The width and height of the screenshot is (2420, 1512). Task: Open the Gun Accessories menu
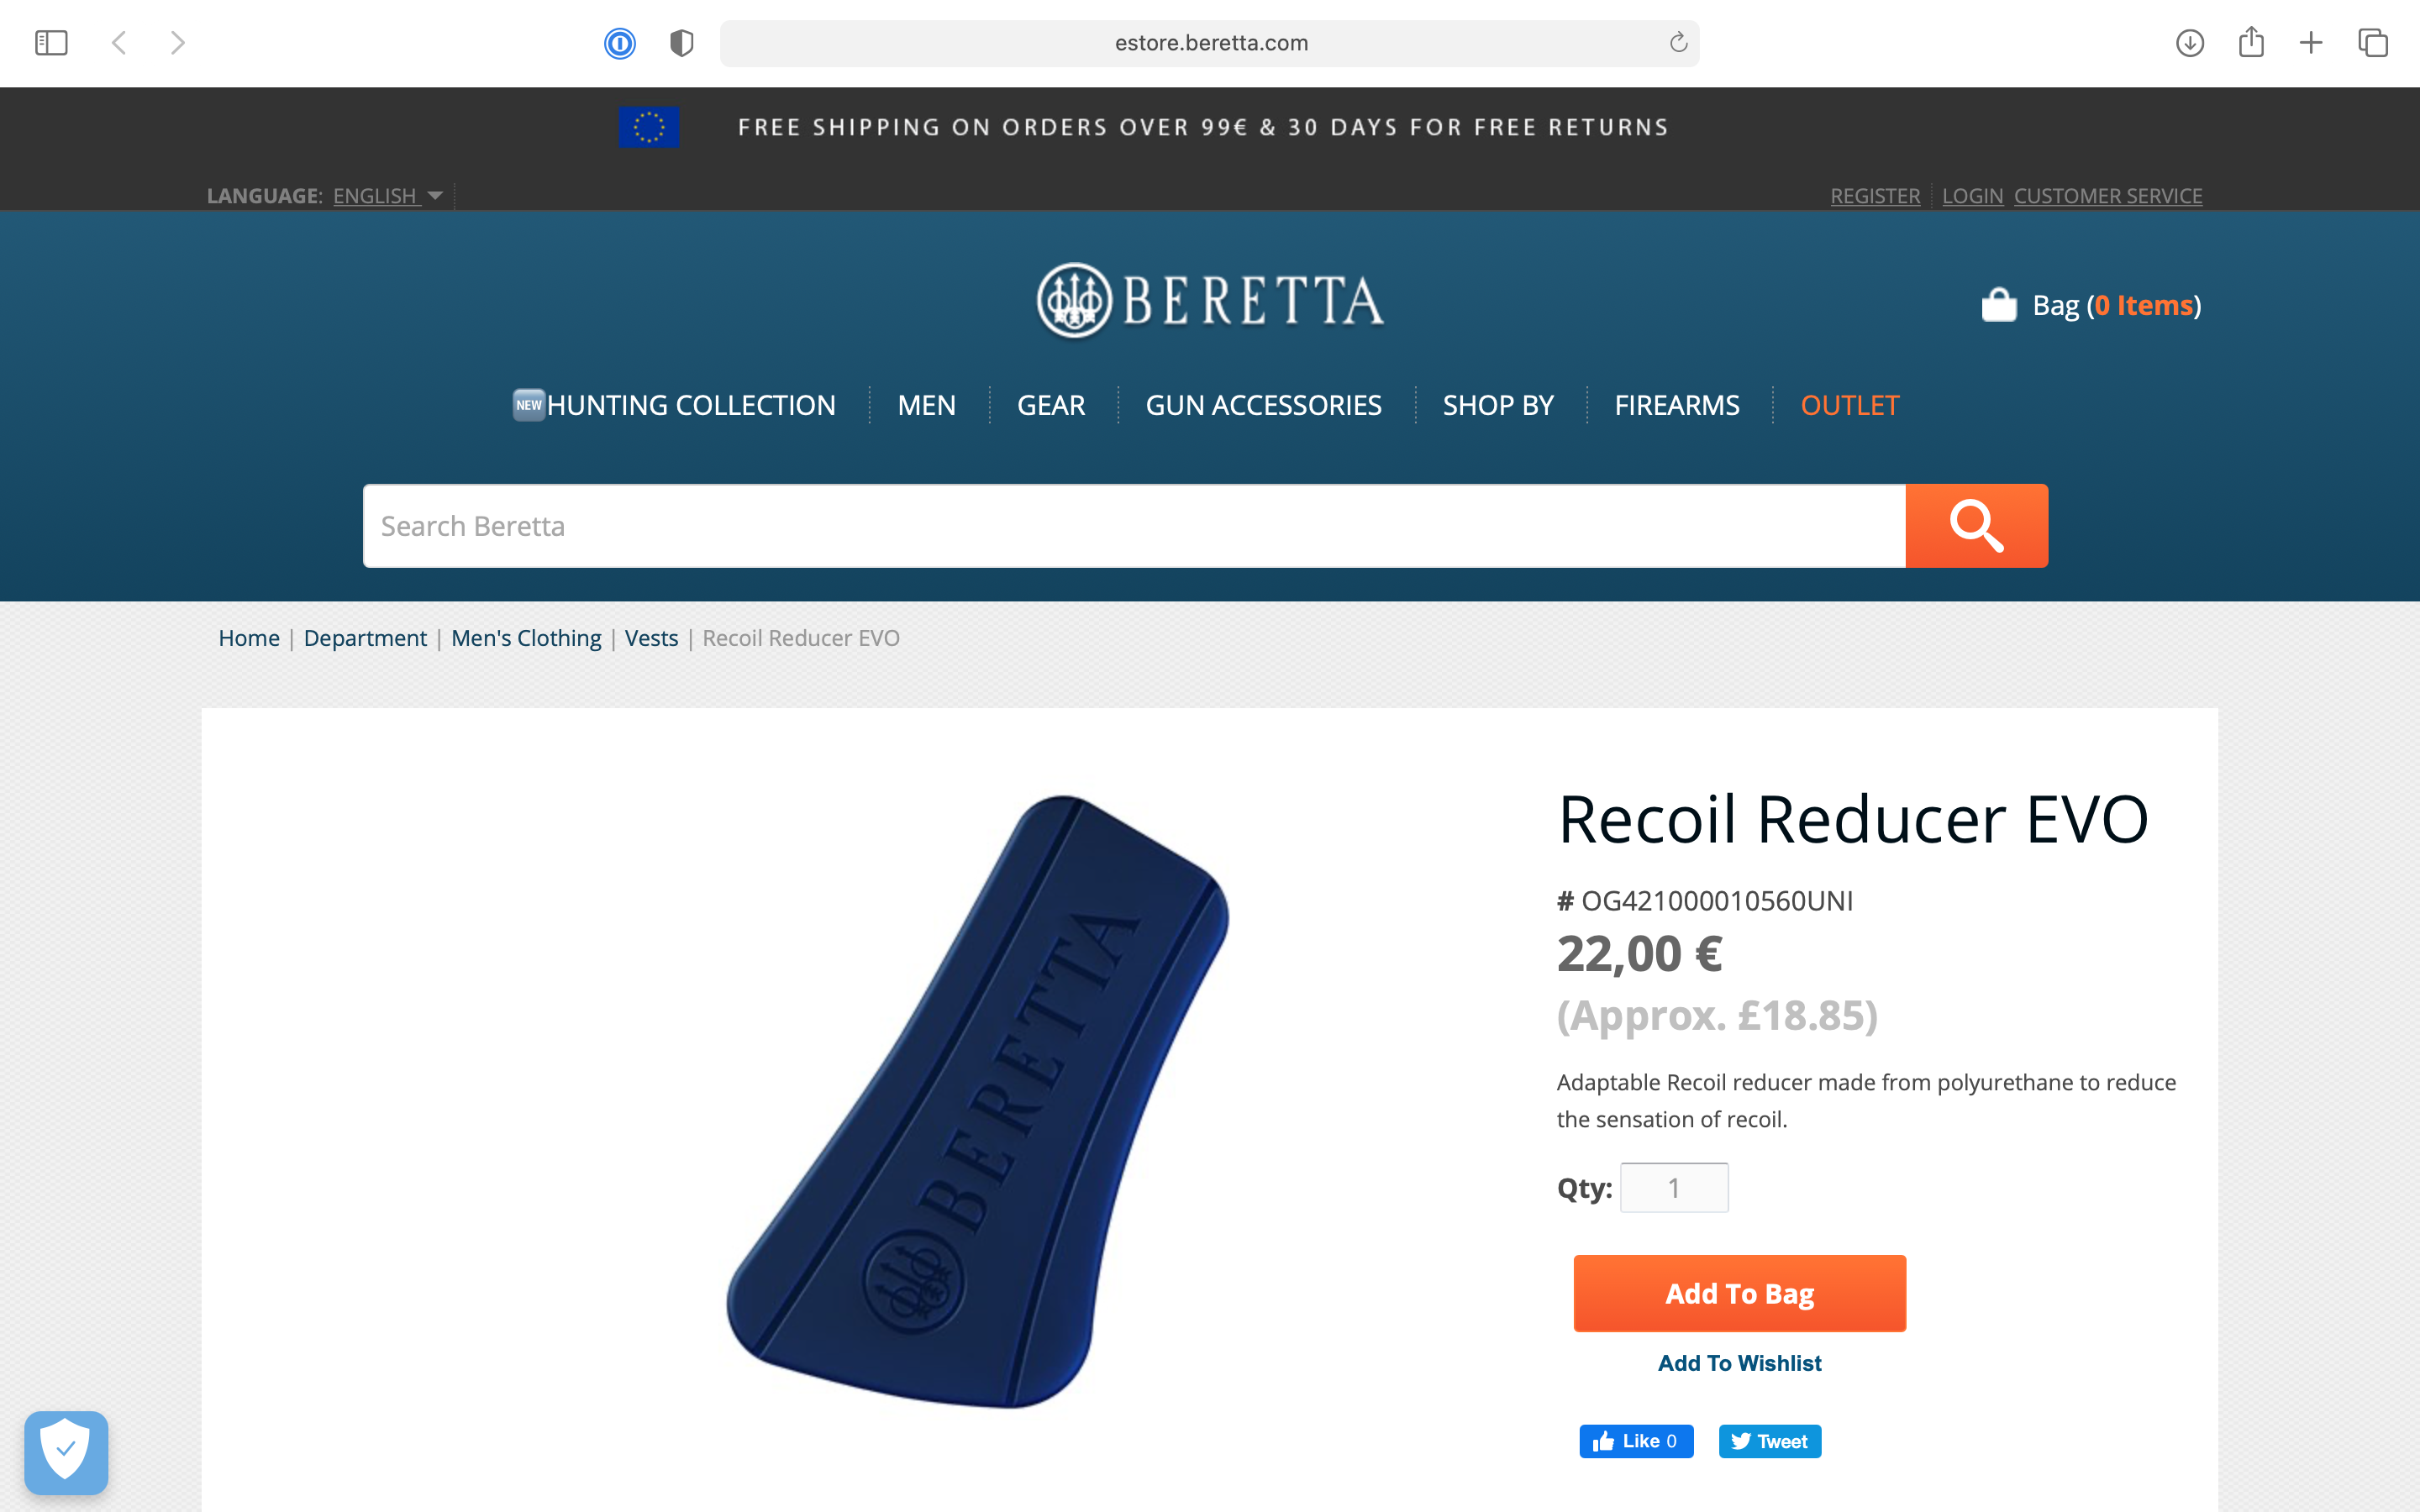[1263, 405]
